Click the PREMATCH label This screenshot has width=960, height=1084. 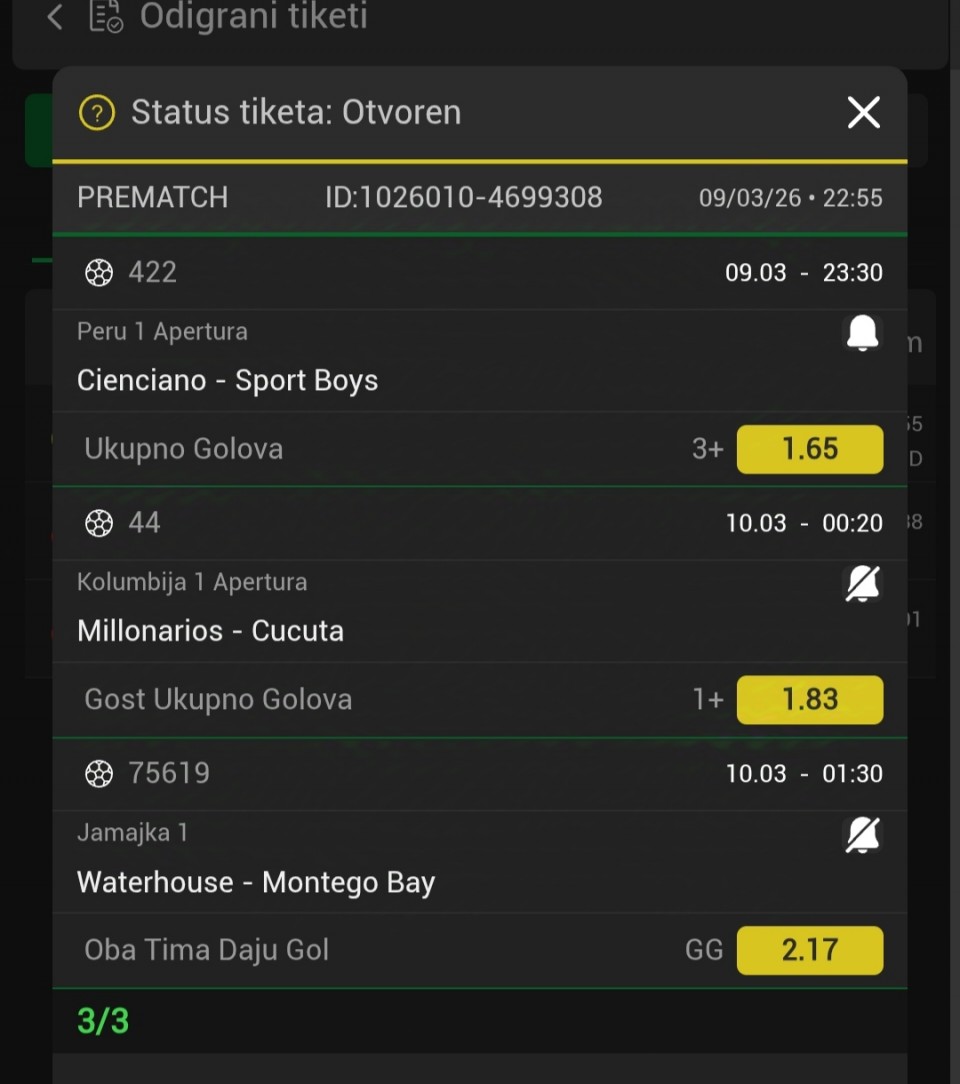(153, 197)
